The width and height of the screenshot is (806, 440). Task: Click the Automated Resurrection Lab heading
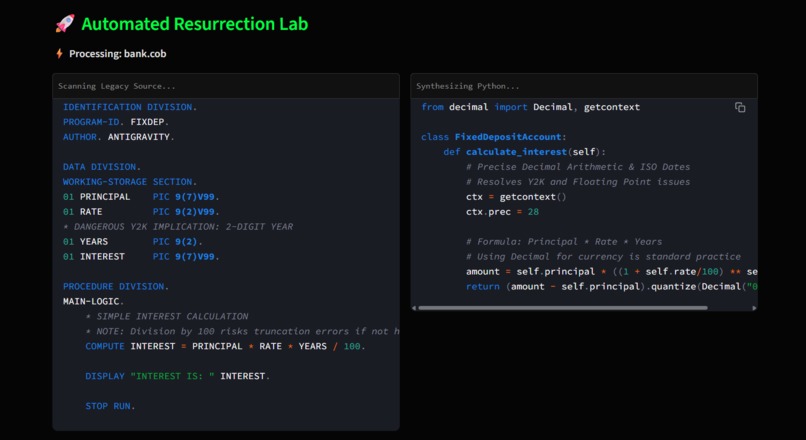pos(195,24)
